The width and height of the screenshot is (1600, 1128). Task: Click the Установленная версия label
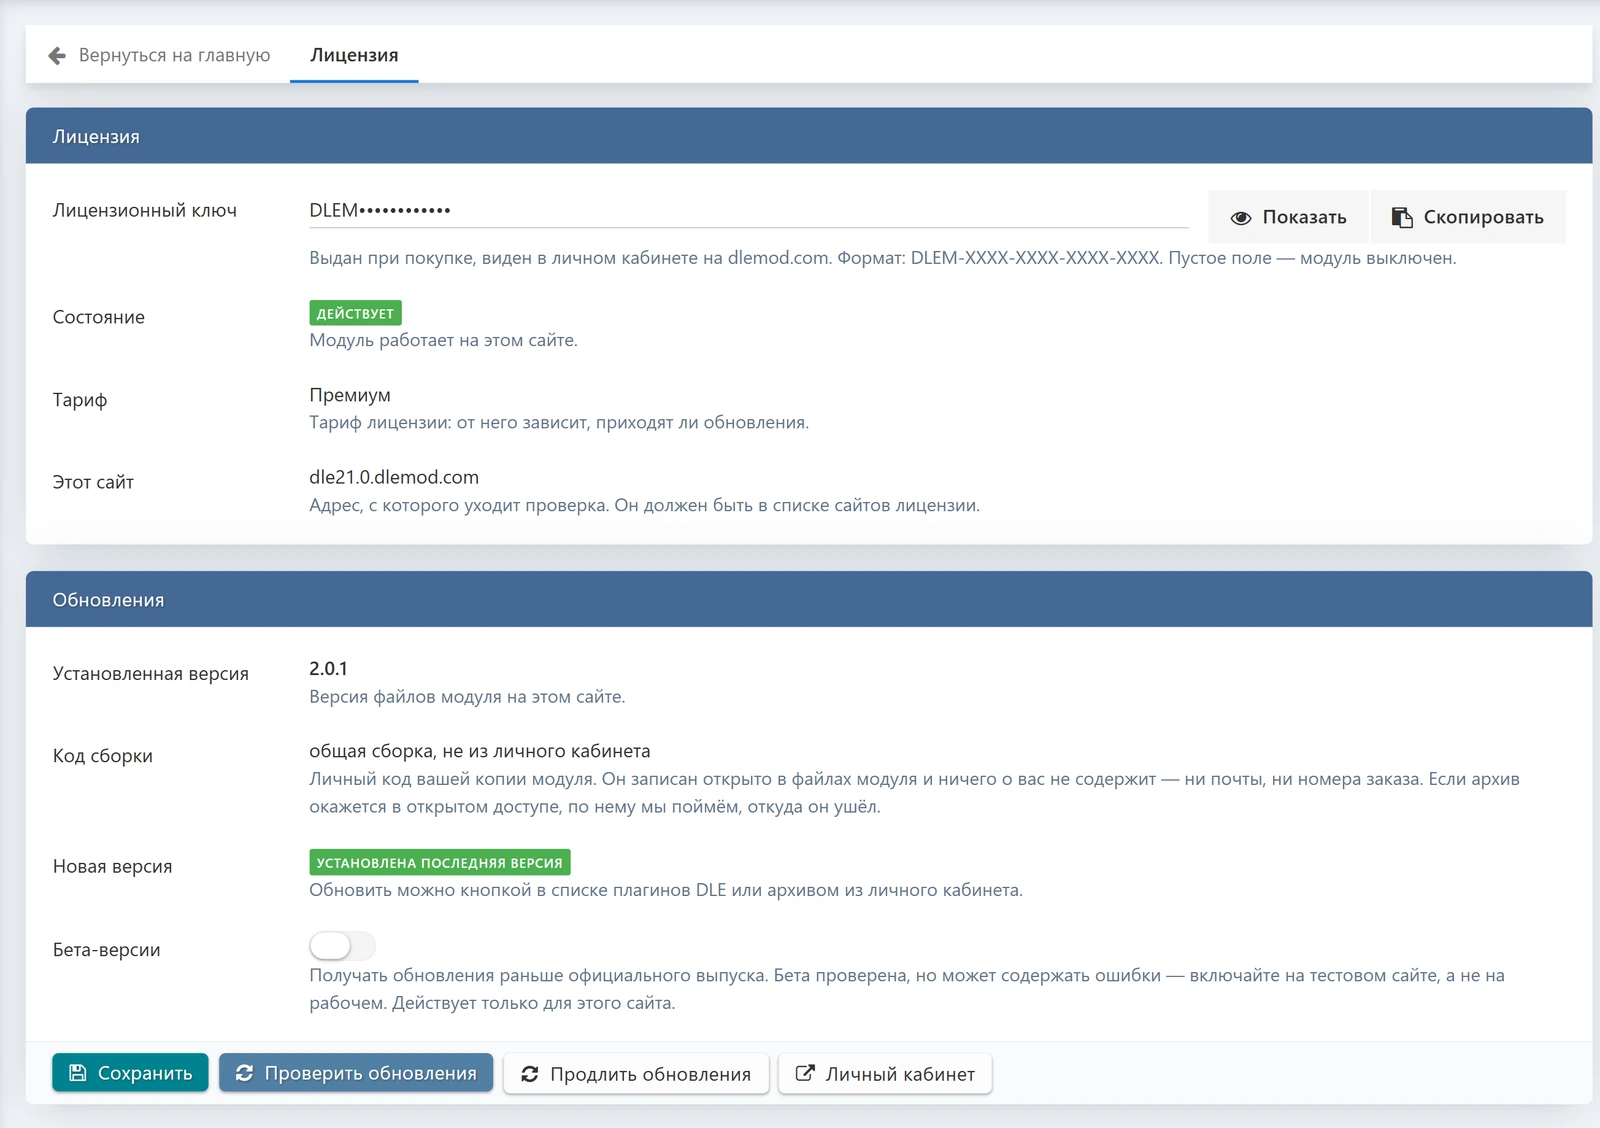coord(151,673)
